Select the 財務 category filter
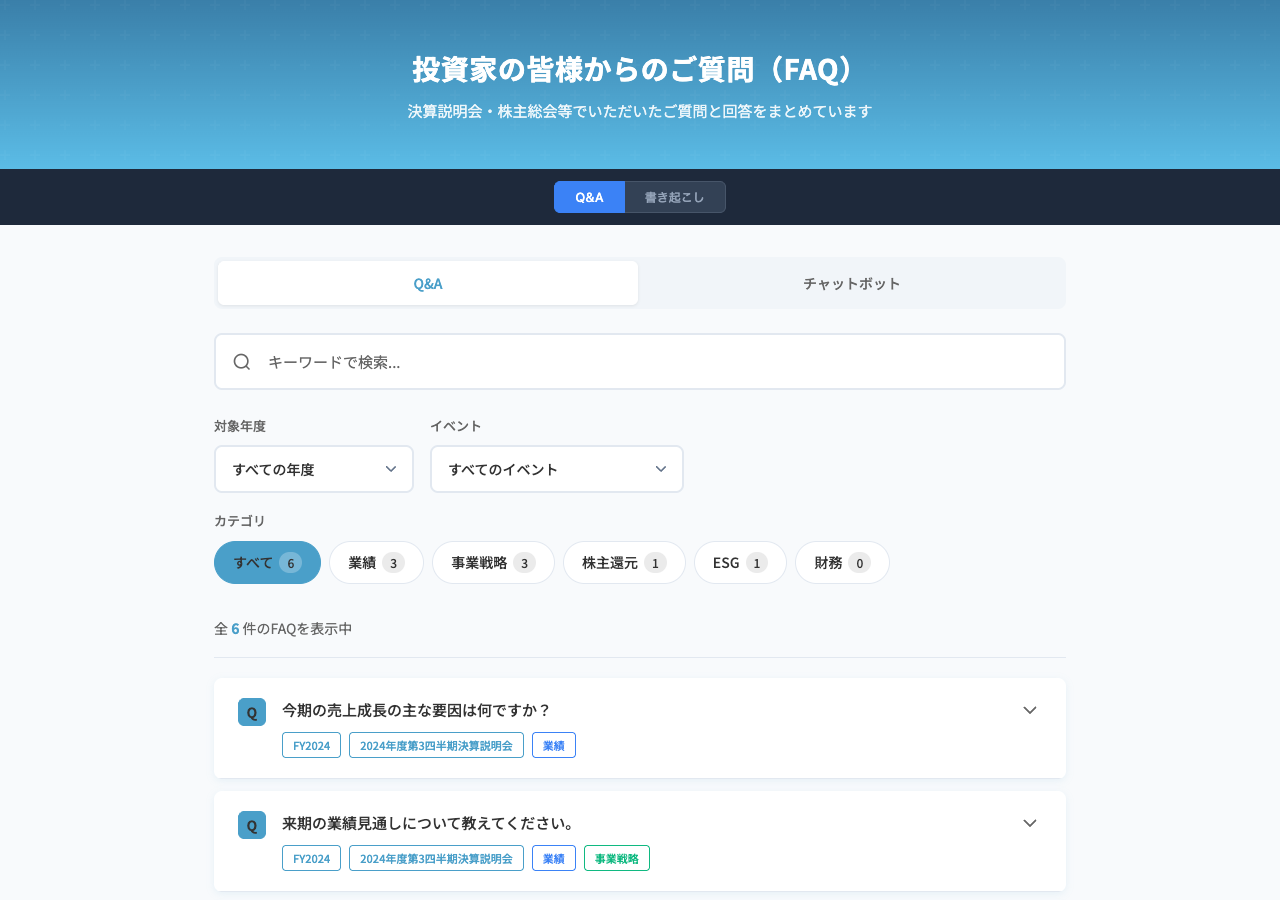Viewport: 1280px width, 900px height. coord(842,562)
